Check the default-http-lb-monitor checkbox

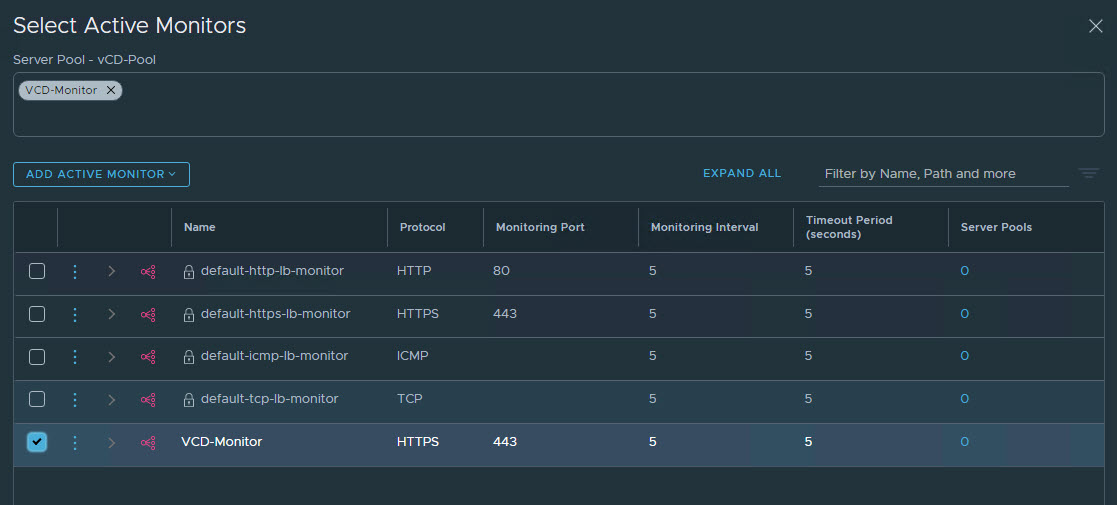tap(37, 271)
